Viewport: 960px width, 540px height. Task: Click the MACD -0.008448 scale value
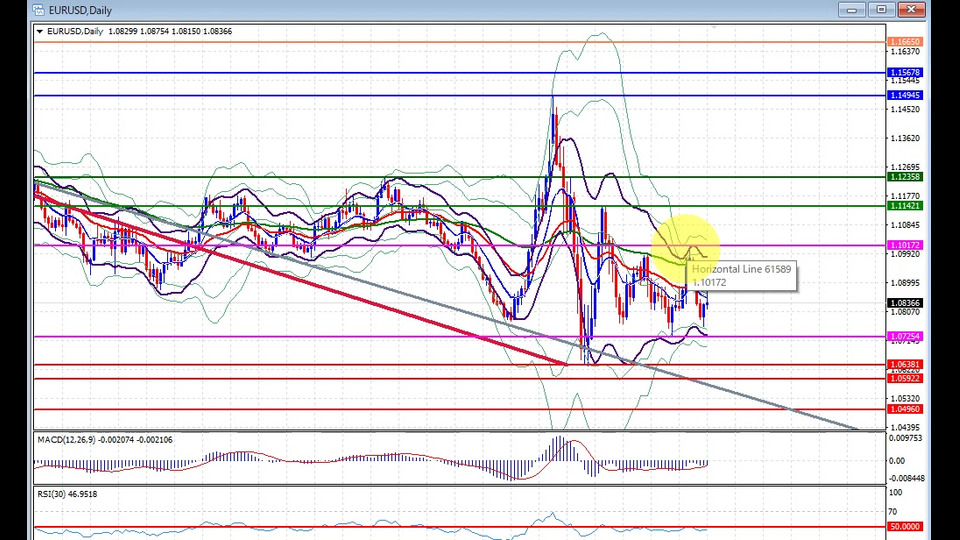[x=907, y=478]
